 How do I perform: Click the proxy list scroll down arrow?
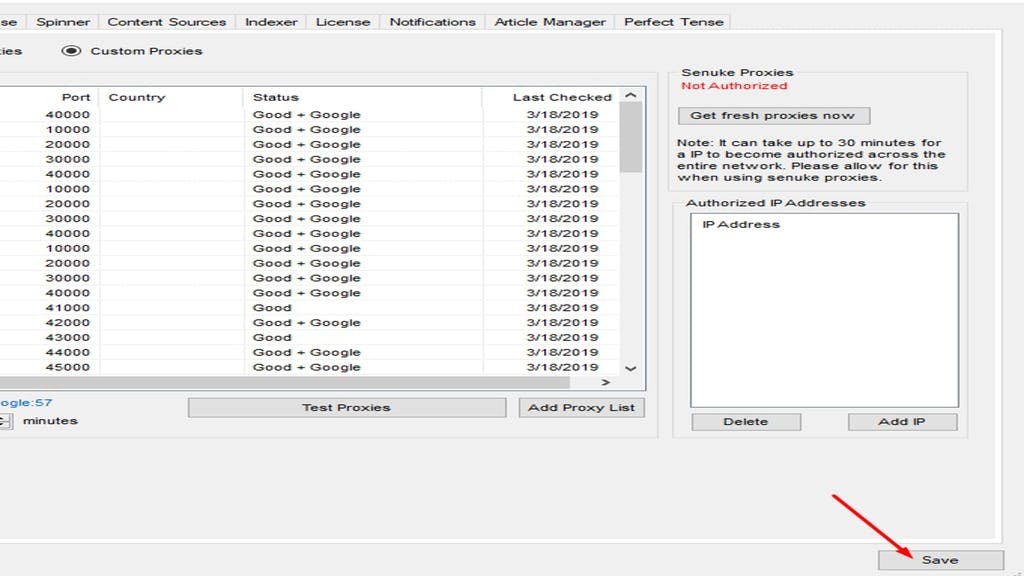(x=631, y=368)
